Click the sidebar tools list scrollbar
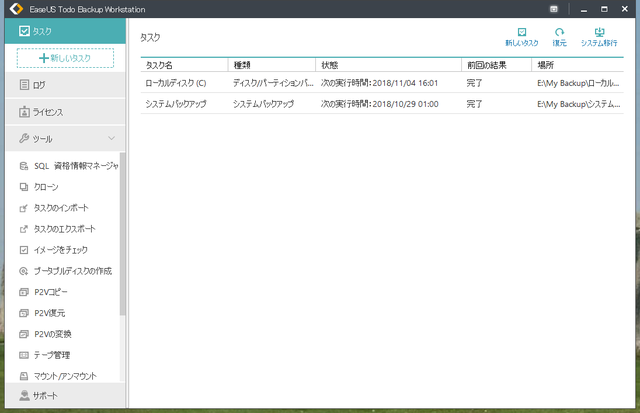The width and height of the screenshot is (640, 413). (122, 233)
